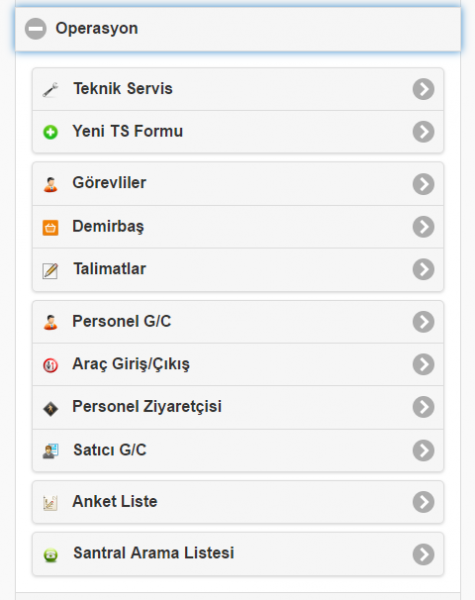
Task: Click the wrench icon beside Teknik Servis
Action: coord(50,90)
